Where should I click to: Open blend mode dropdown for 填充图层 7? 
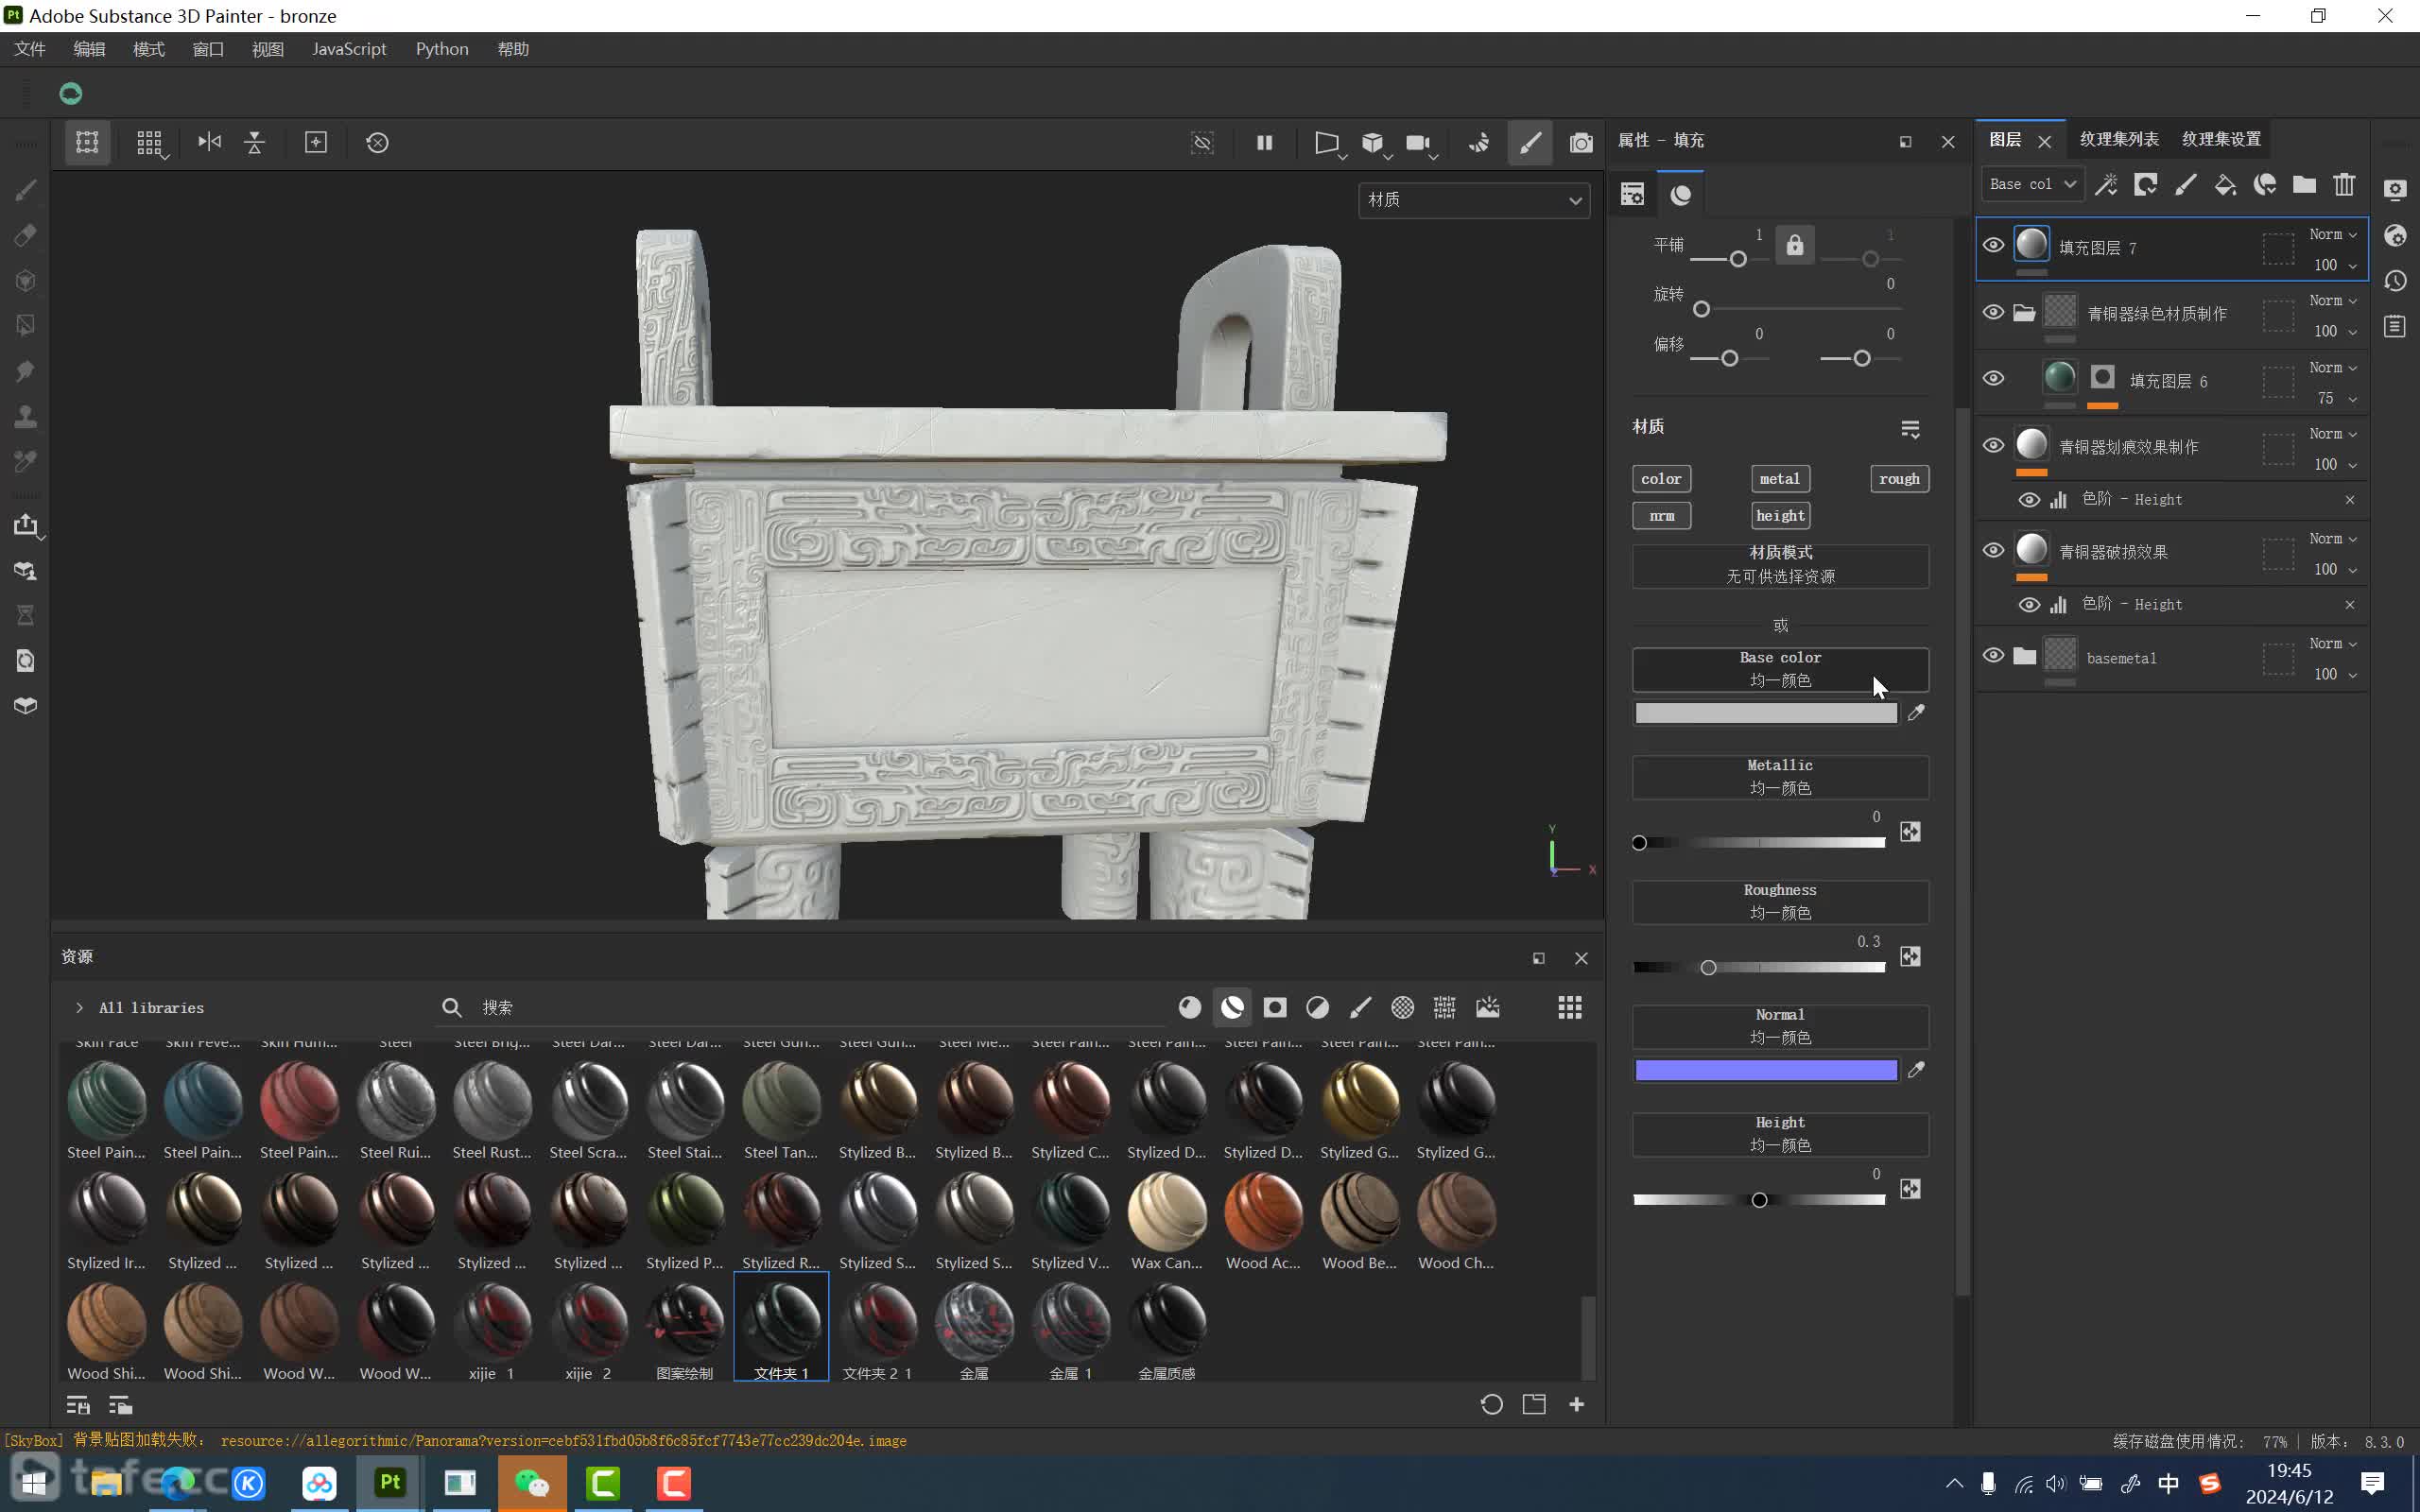click(2333, 234)
